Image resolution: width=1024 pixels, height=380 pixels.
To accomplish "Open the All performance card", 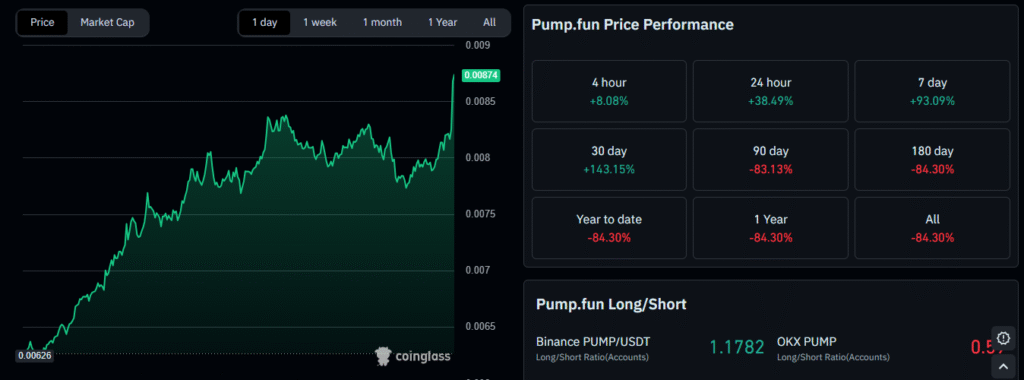I will click(x=932, y=229).
